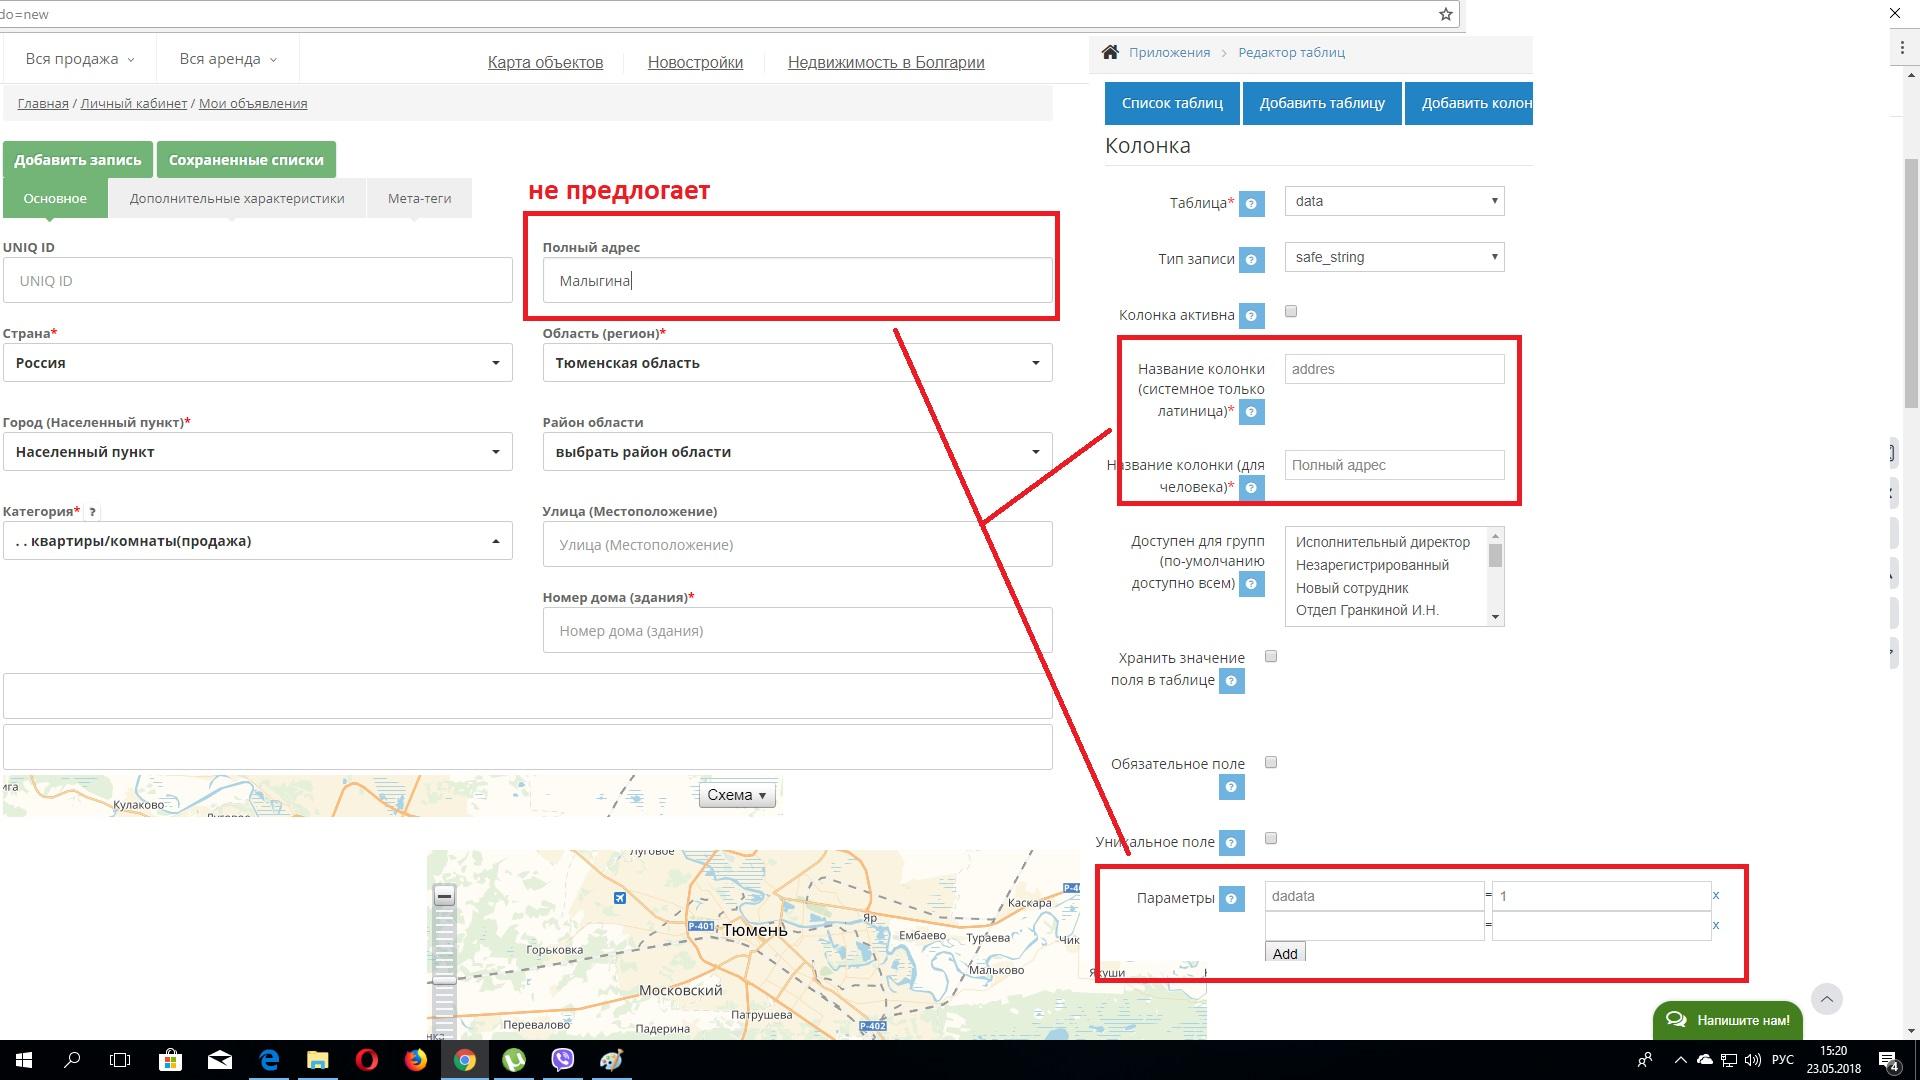The width and height of the screenshot is (1920, 1080).
Task: Go to the Мои объявления breadcrumb link
Action: tap(253, 103)
